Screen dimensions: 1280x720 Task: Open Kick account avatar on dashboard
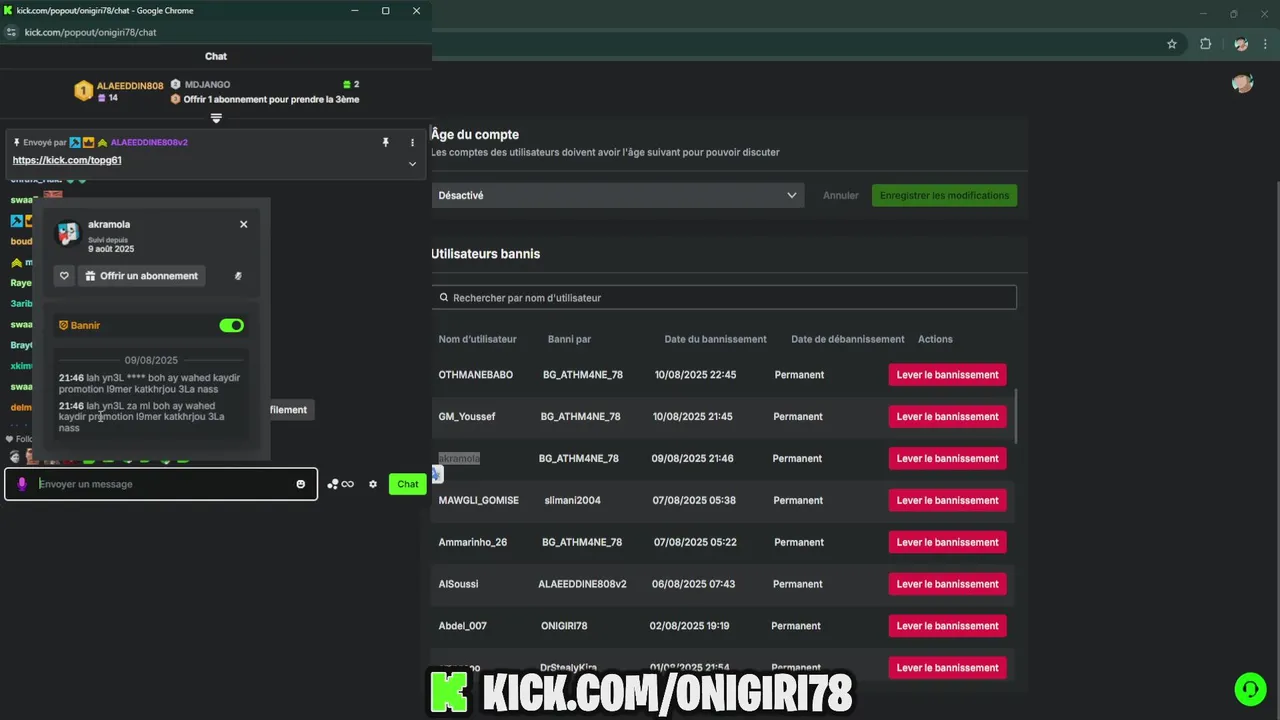pos(1243,84)
